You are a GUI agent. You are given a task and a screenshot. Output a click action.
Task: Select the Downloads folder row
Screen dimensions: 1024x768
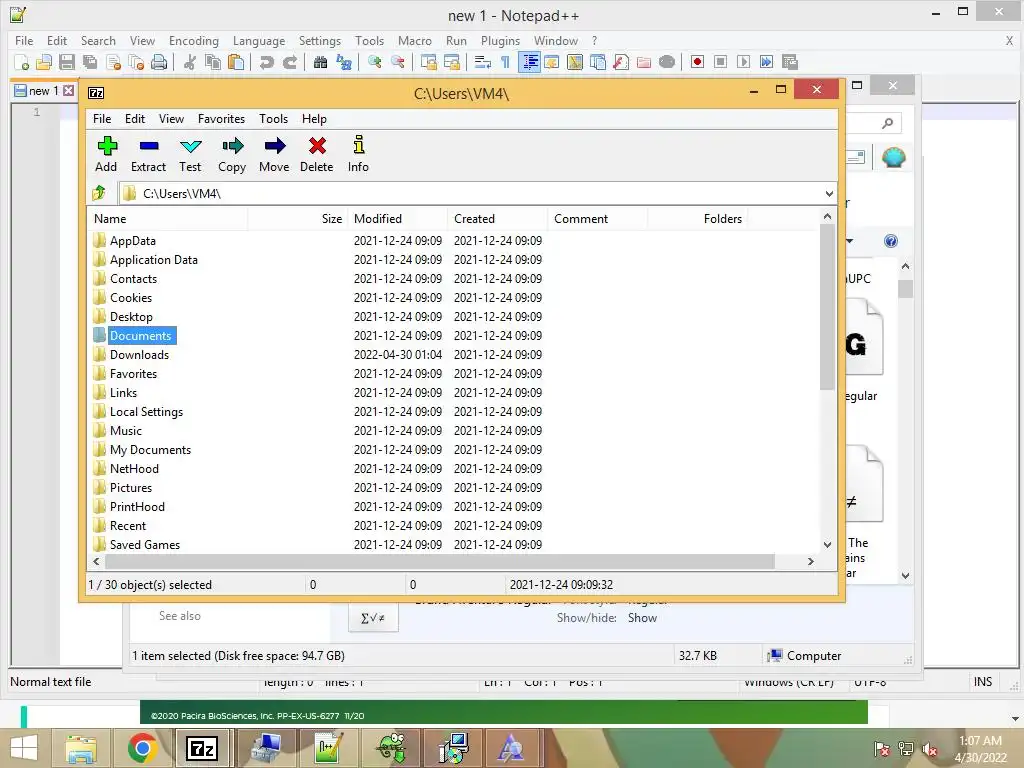454,355
